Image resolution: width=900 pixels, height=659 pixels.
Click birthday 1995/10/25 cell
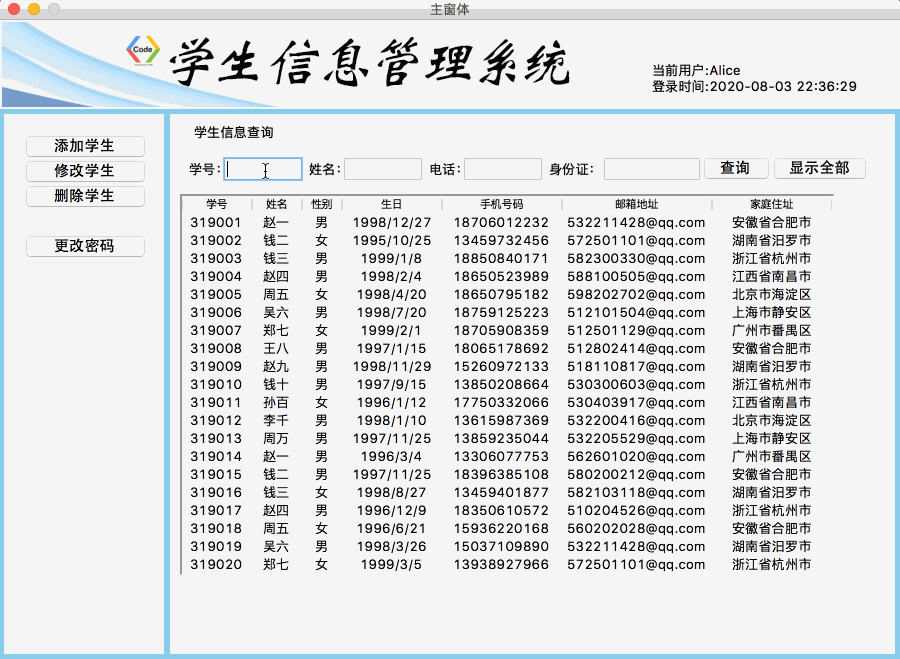tap(391, 241)
